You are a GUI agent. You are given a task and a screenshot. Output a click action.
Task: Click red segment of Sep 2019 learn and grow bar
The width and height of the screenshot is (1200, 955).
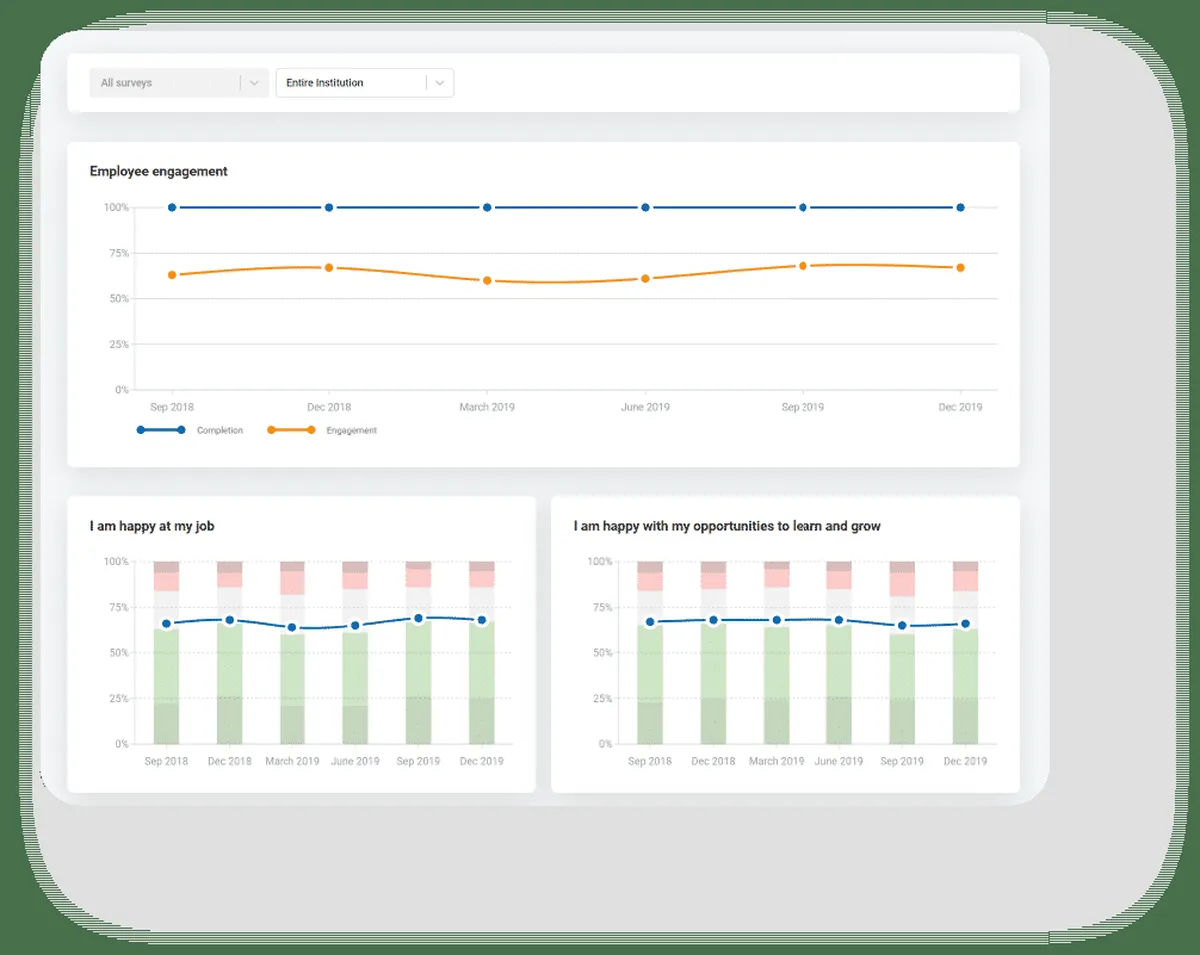[902, 585]
